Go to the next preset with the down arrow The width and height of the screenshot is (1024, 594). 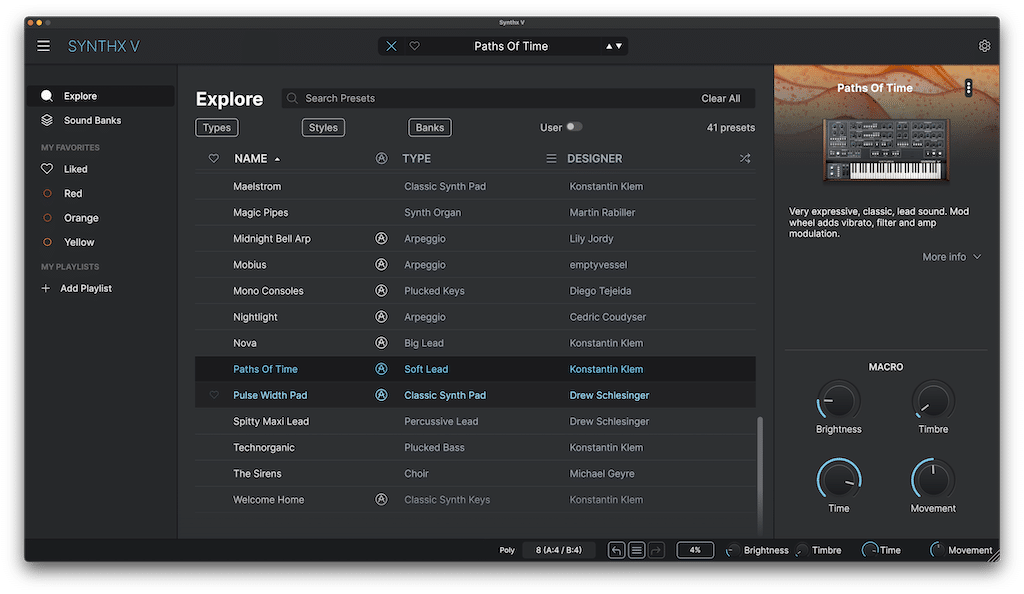618,46
